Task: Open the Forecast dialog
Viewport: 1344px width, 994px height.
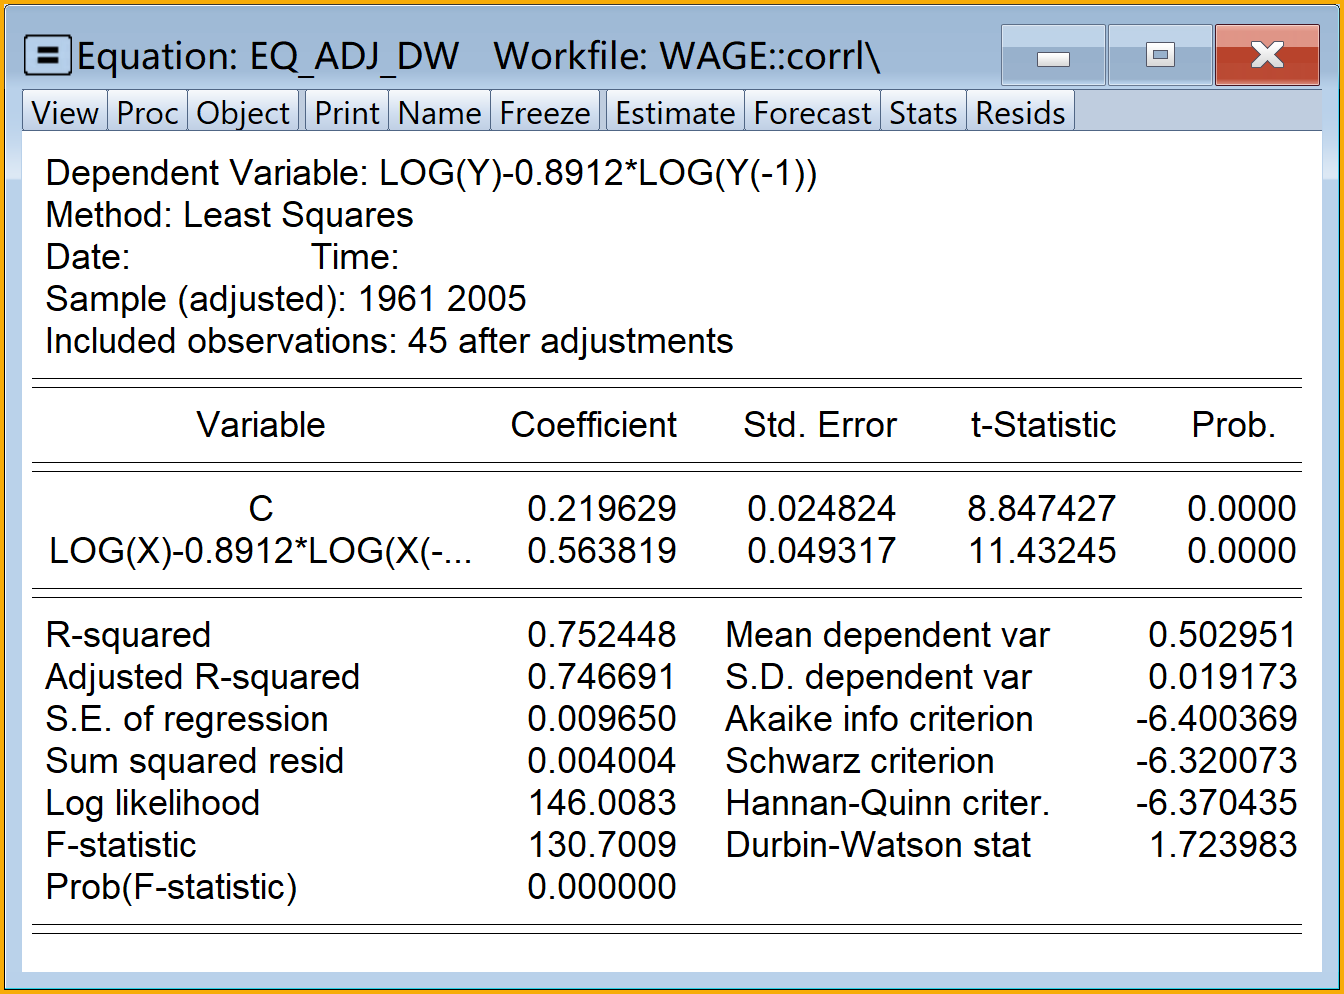Action: pos(812,113)
